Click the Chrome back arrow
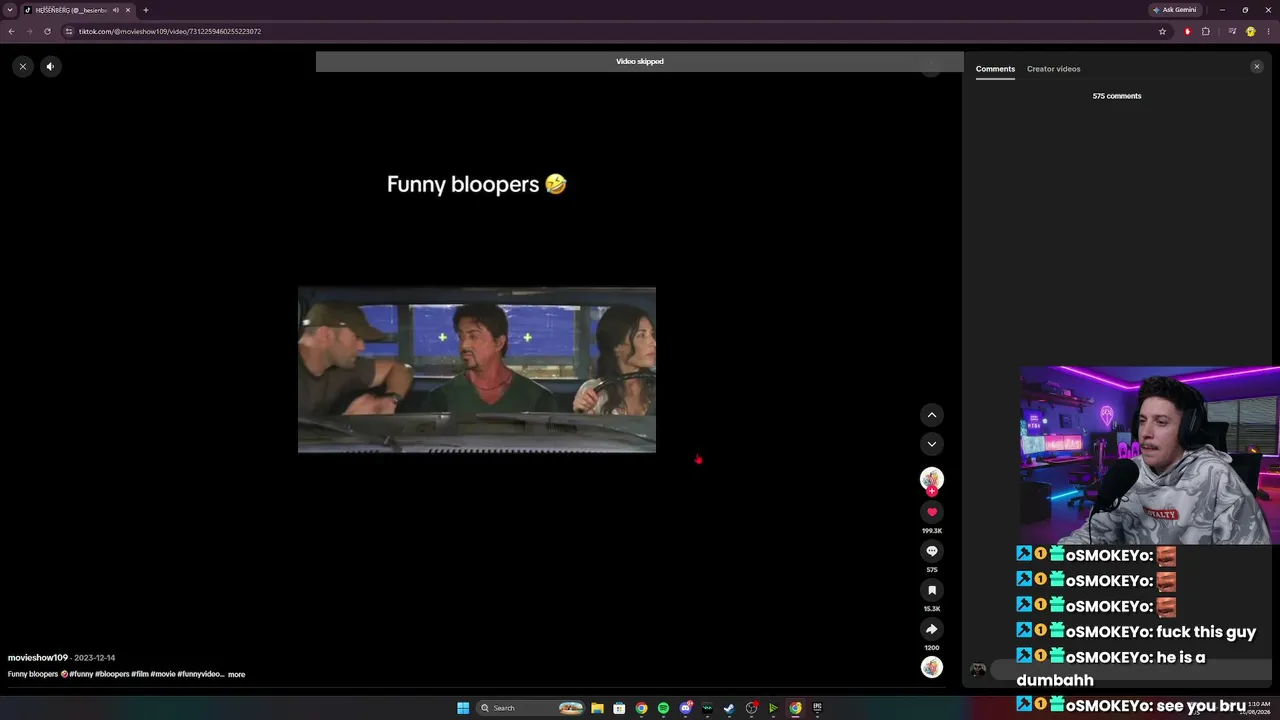This screenshot has width=1280, height=720. (x=11, y=31)
